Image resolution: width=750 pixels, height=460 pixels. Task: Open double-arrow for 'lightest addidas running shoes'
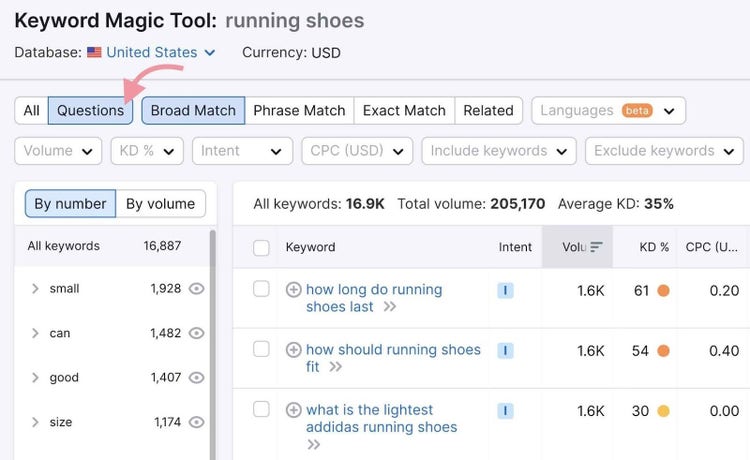coord(313,445)
